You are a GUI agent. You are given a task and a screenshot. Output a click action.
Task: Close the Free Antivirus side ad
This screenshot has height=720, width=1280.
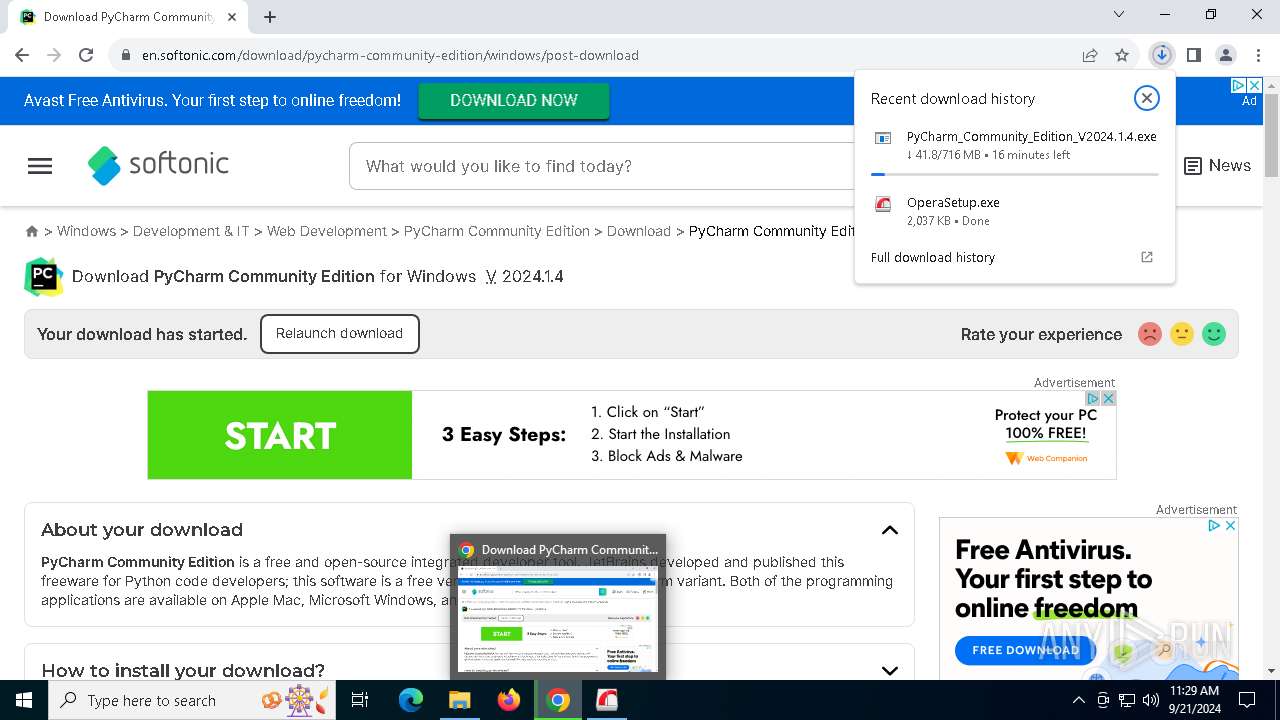1230,525
